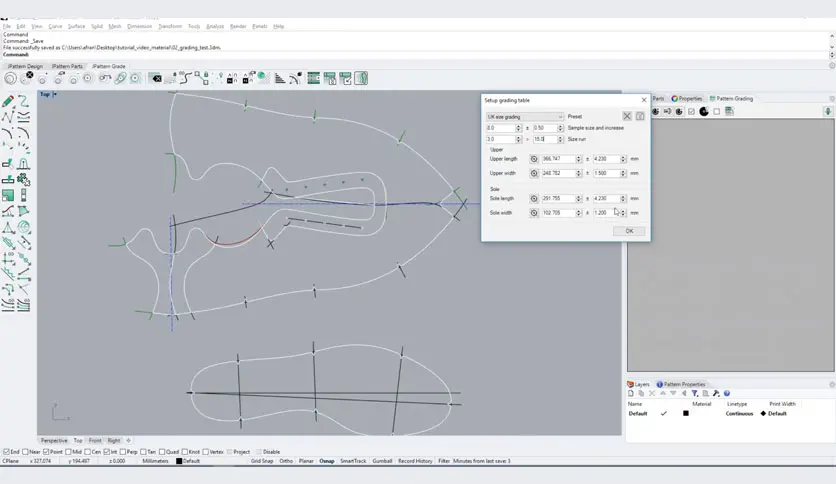
Task: Toggle Record History in status bar
Action: [415, 461]
